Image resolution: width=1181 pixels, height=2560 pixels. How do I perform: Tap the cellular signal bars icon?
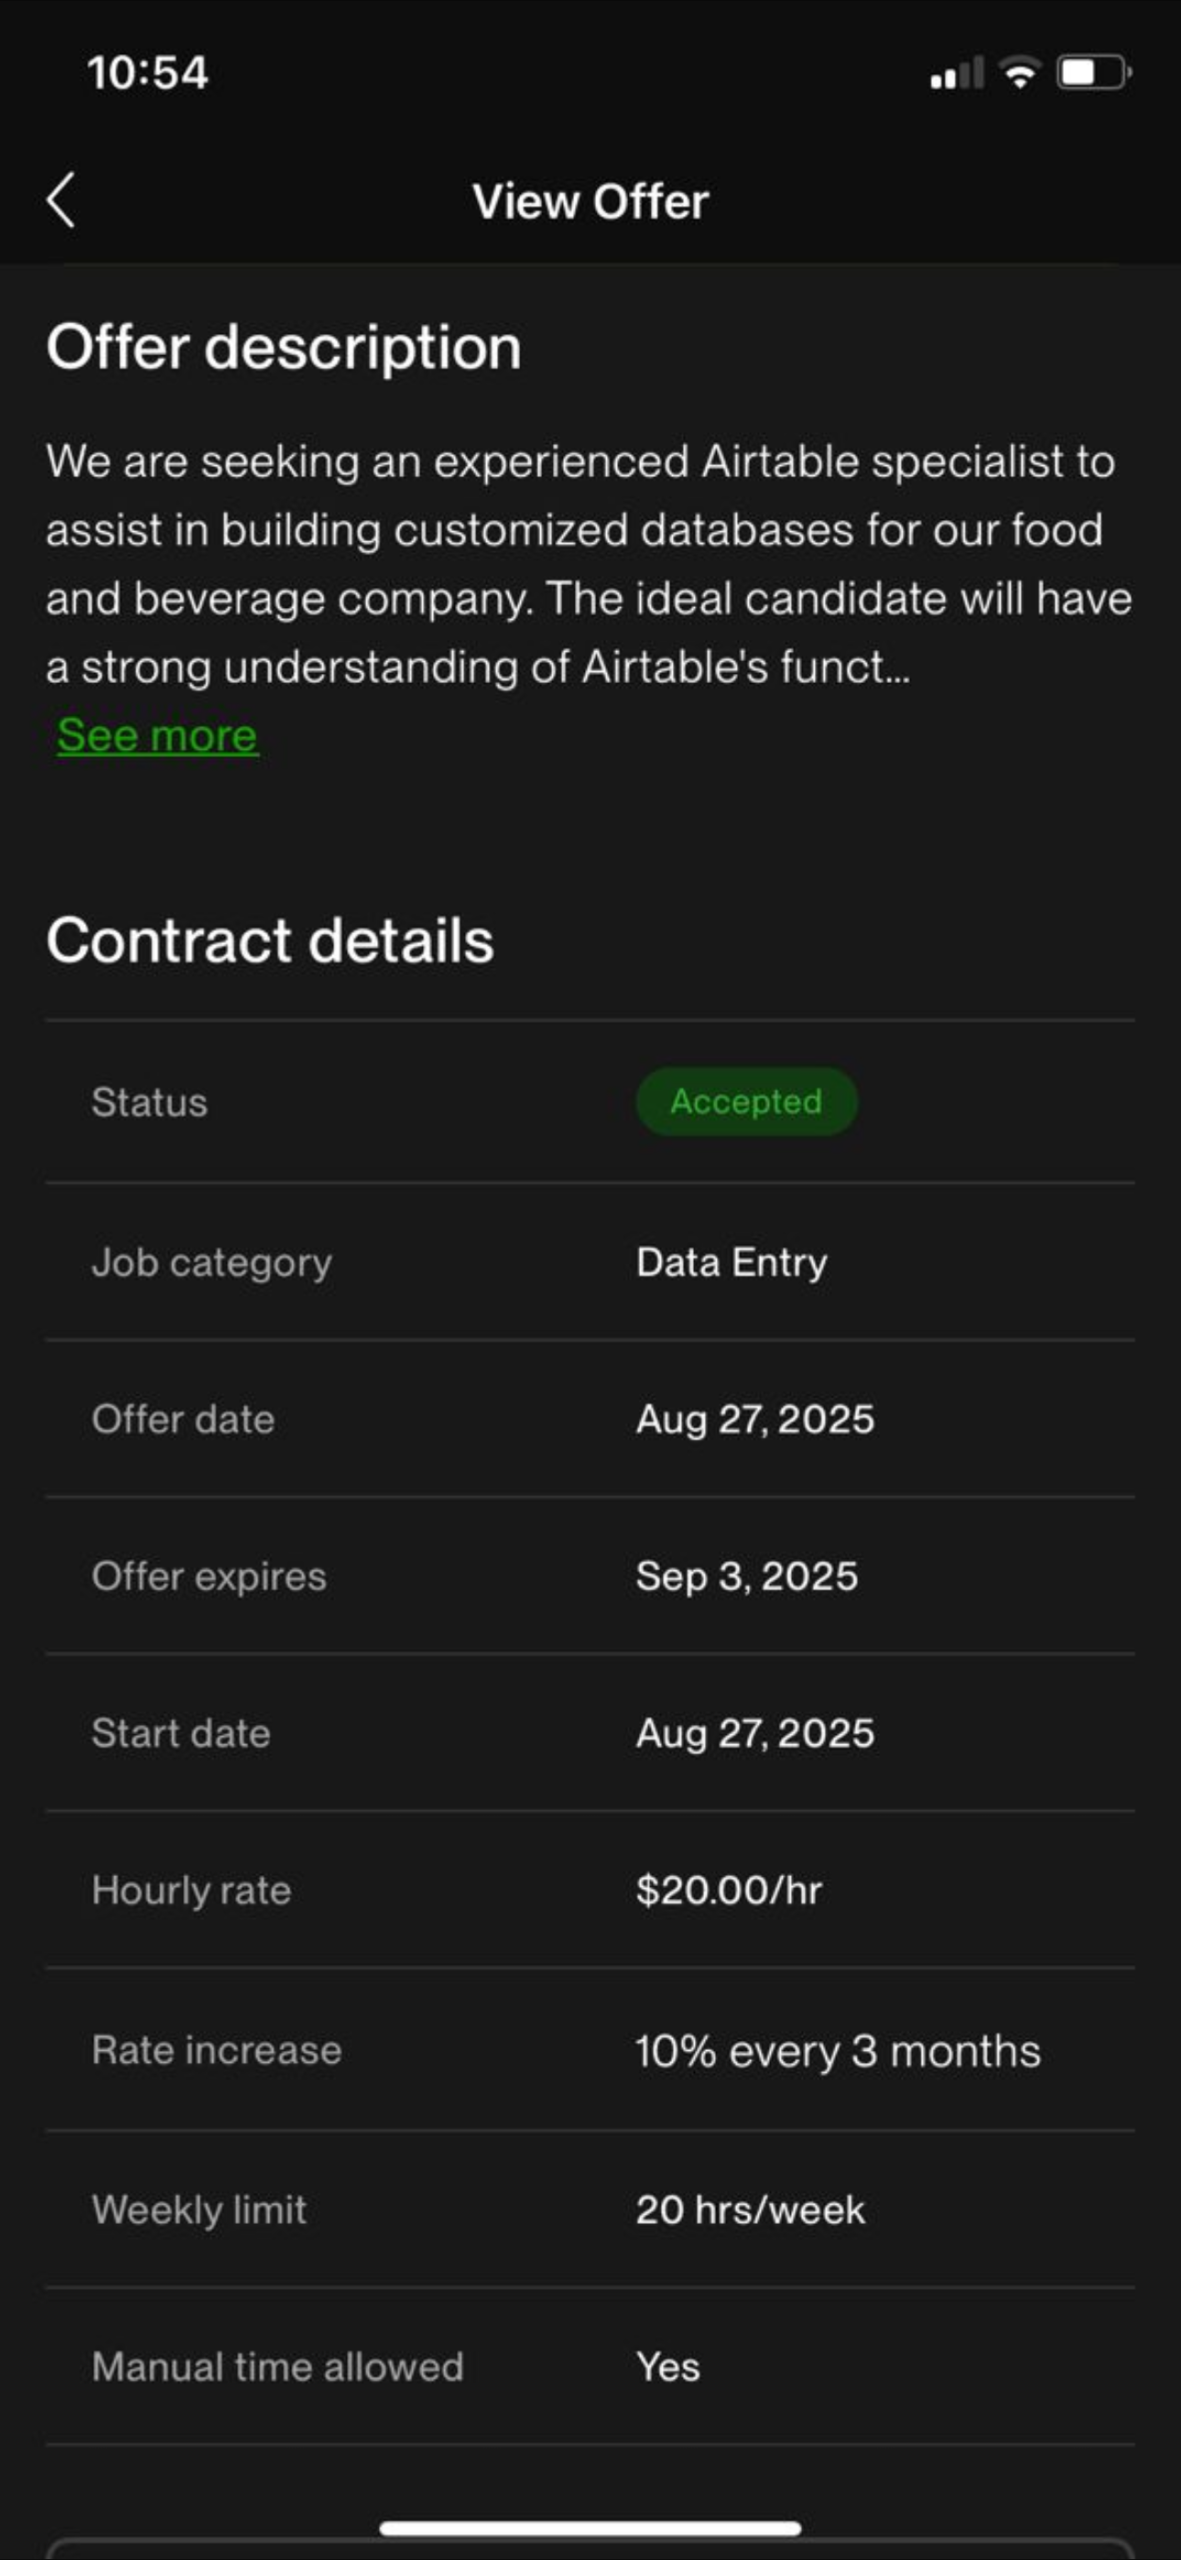[956, 74]
